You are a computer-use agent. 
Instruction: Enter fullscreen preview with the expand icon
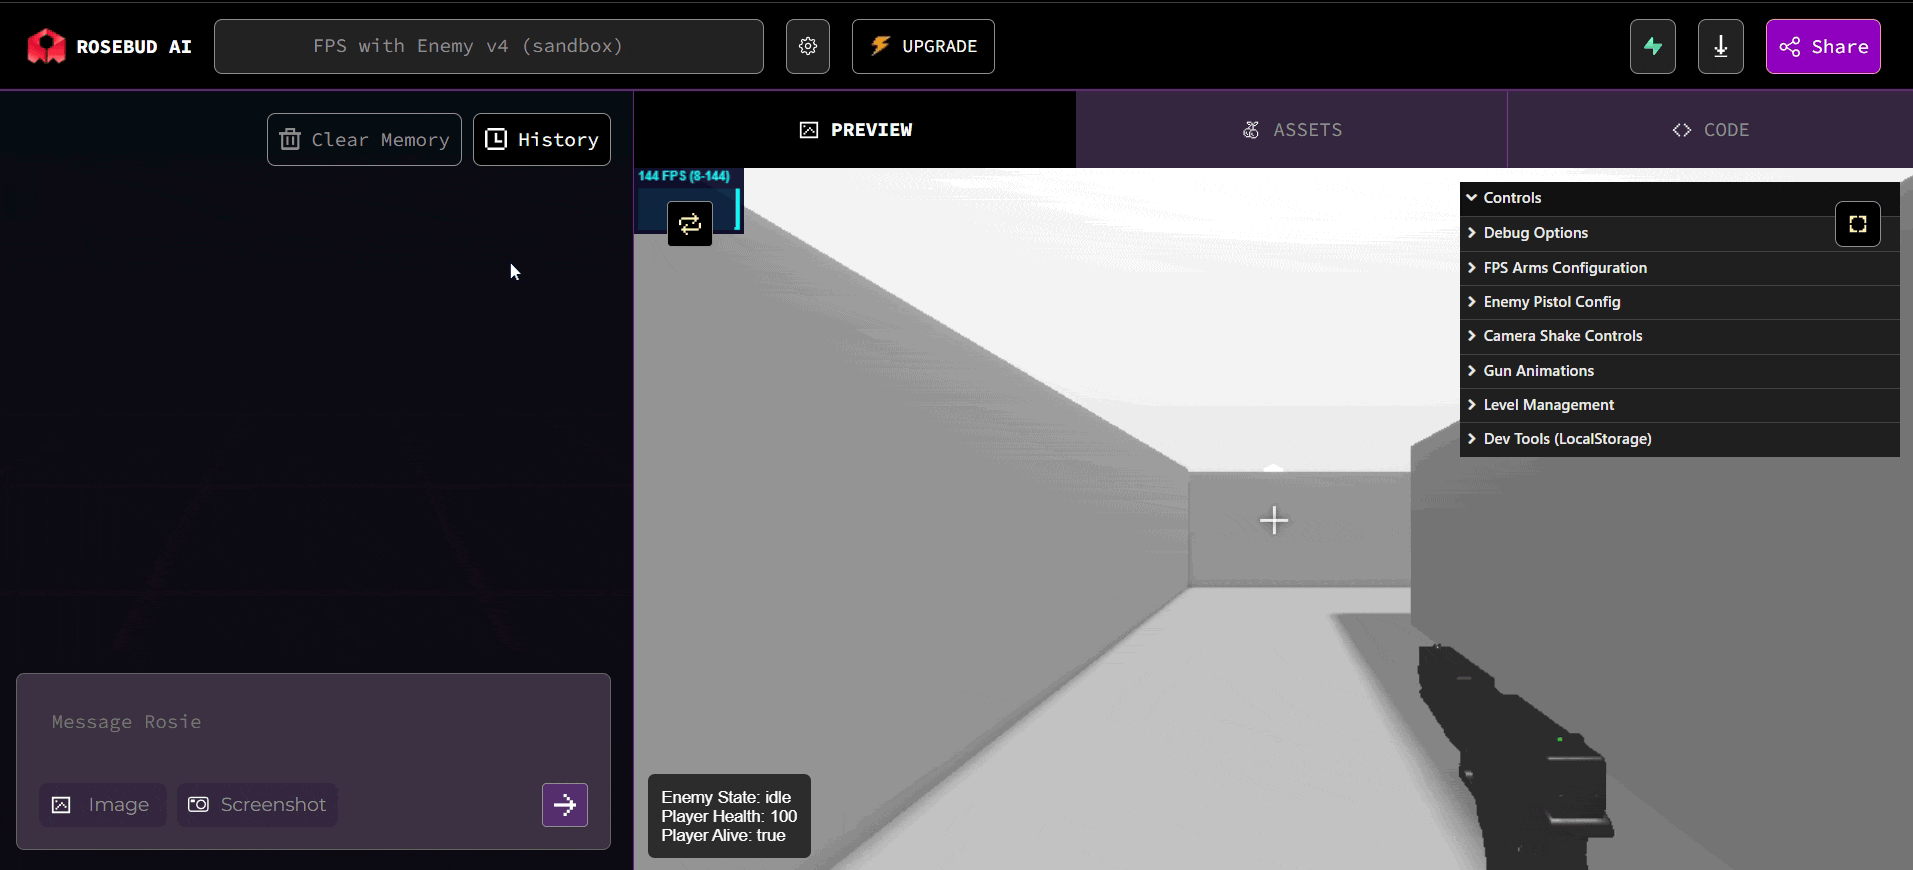[1858, 224]
